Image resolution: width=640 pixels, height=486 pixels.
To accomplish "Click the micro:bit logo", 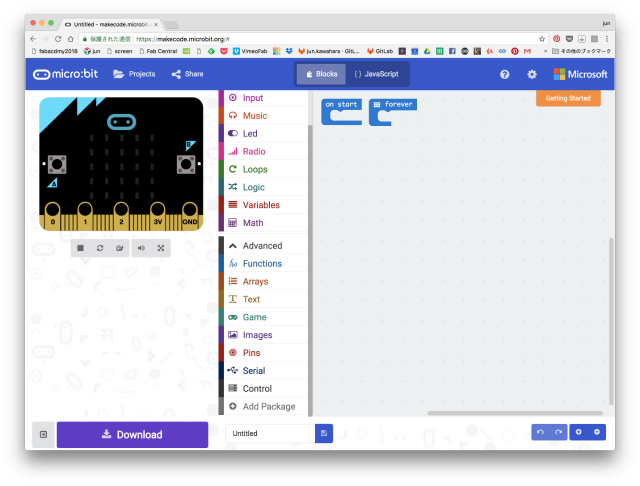I will tap(65, 74).
